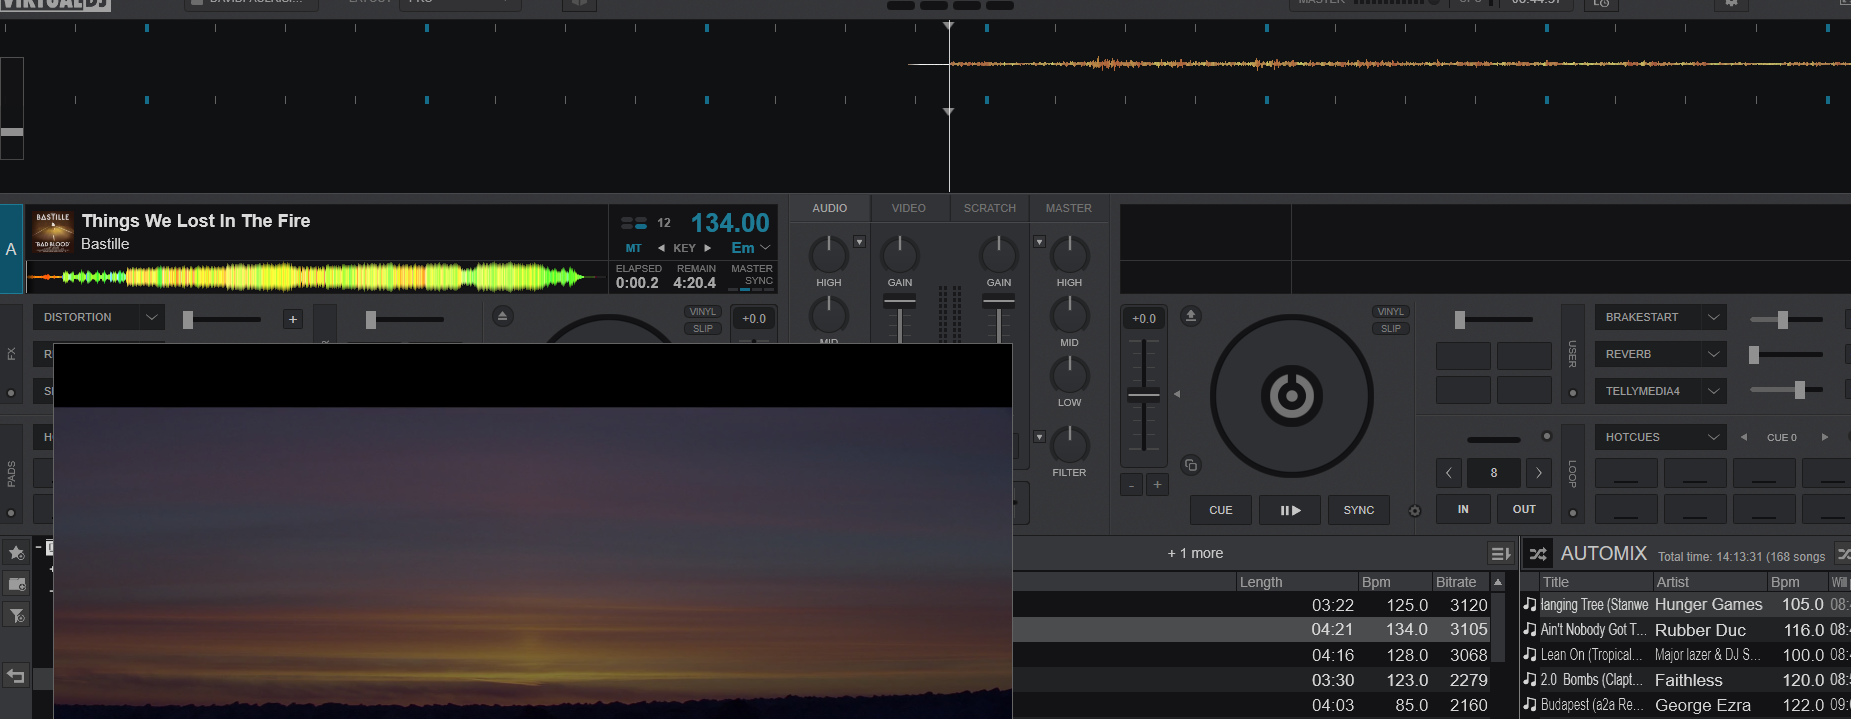Click the clone deck icon near the right jogwheel
This screenshot has height=719, width=1851.
click(x=1190, y=465)
